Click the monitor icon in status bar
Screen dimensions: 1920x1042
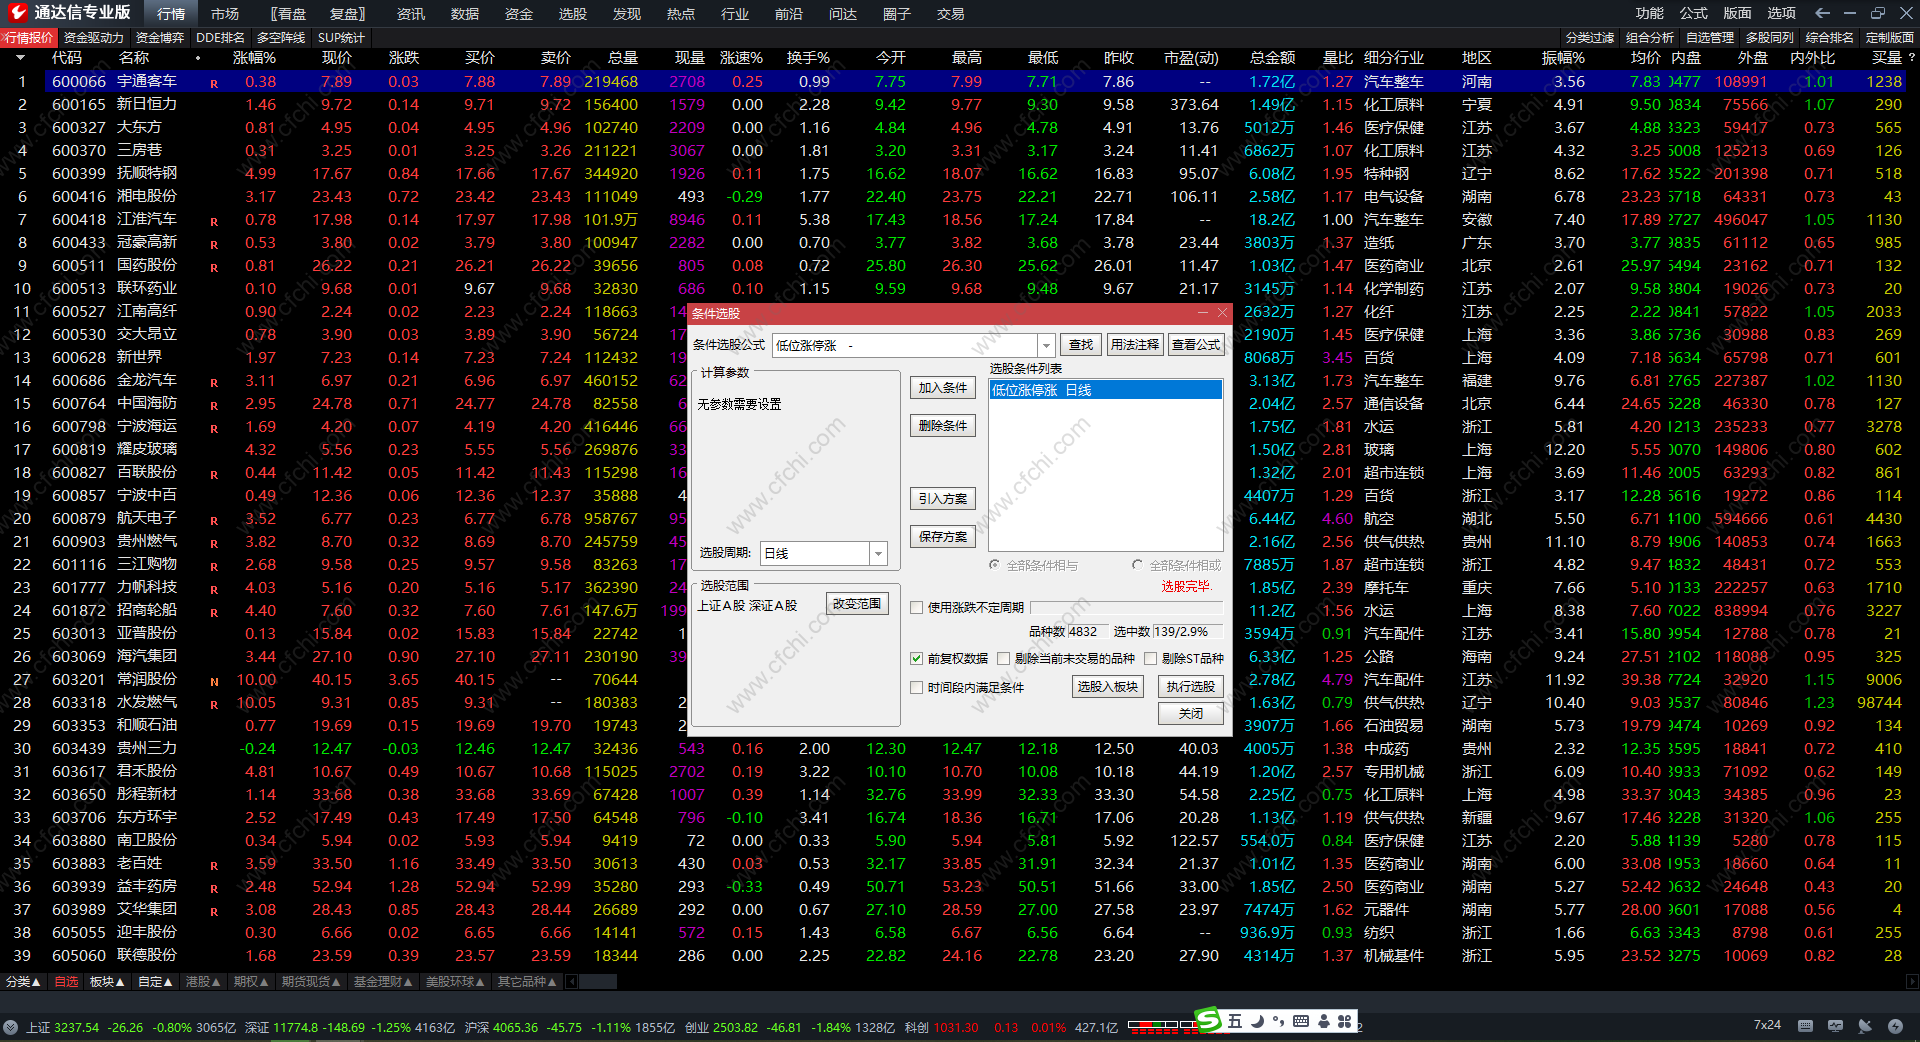point(1835,1026)
